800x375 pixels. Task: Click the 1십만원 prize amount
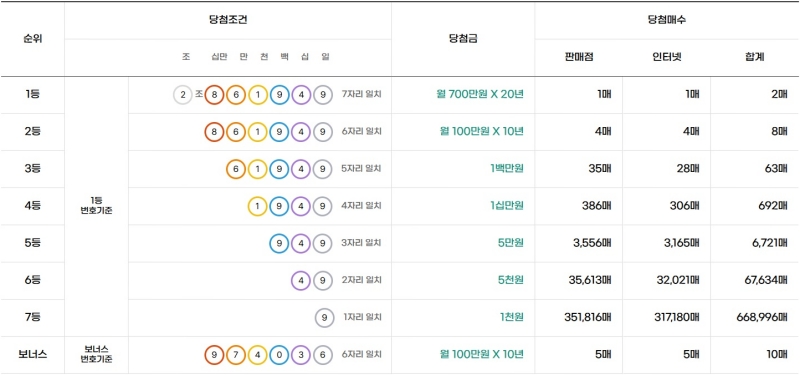507,206
